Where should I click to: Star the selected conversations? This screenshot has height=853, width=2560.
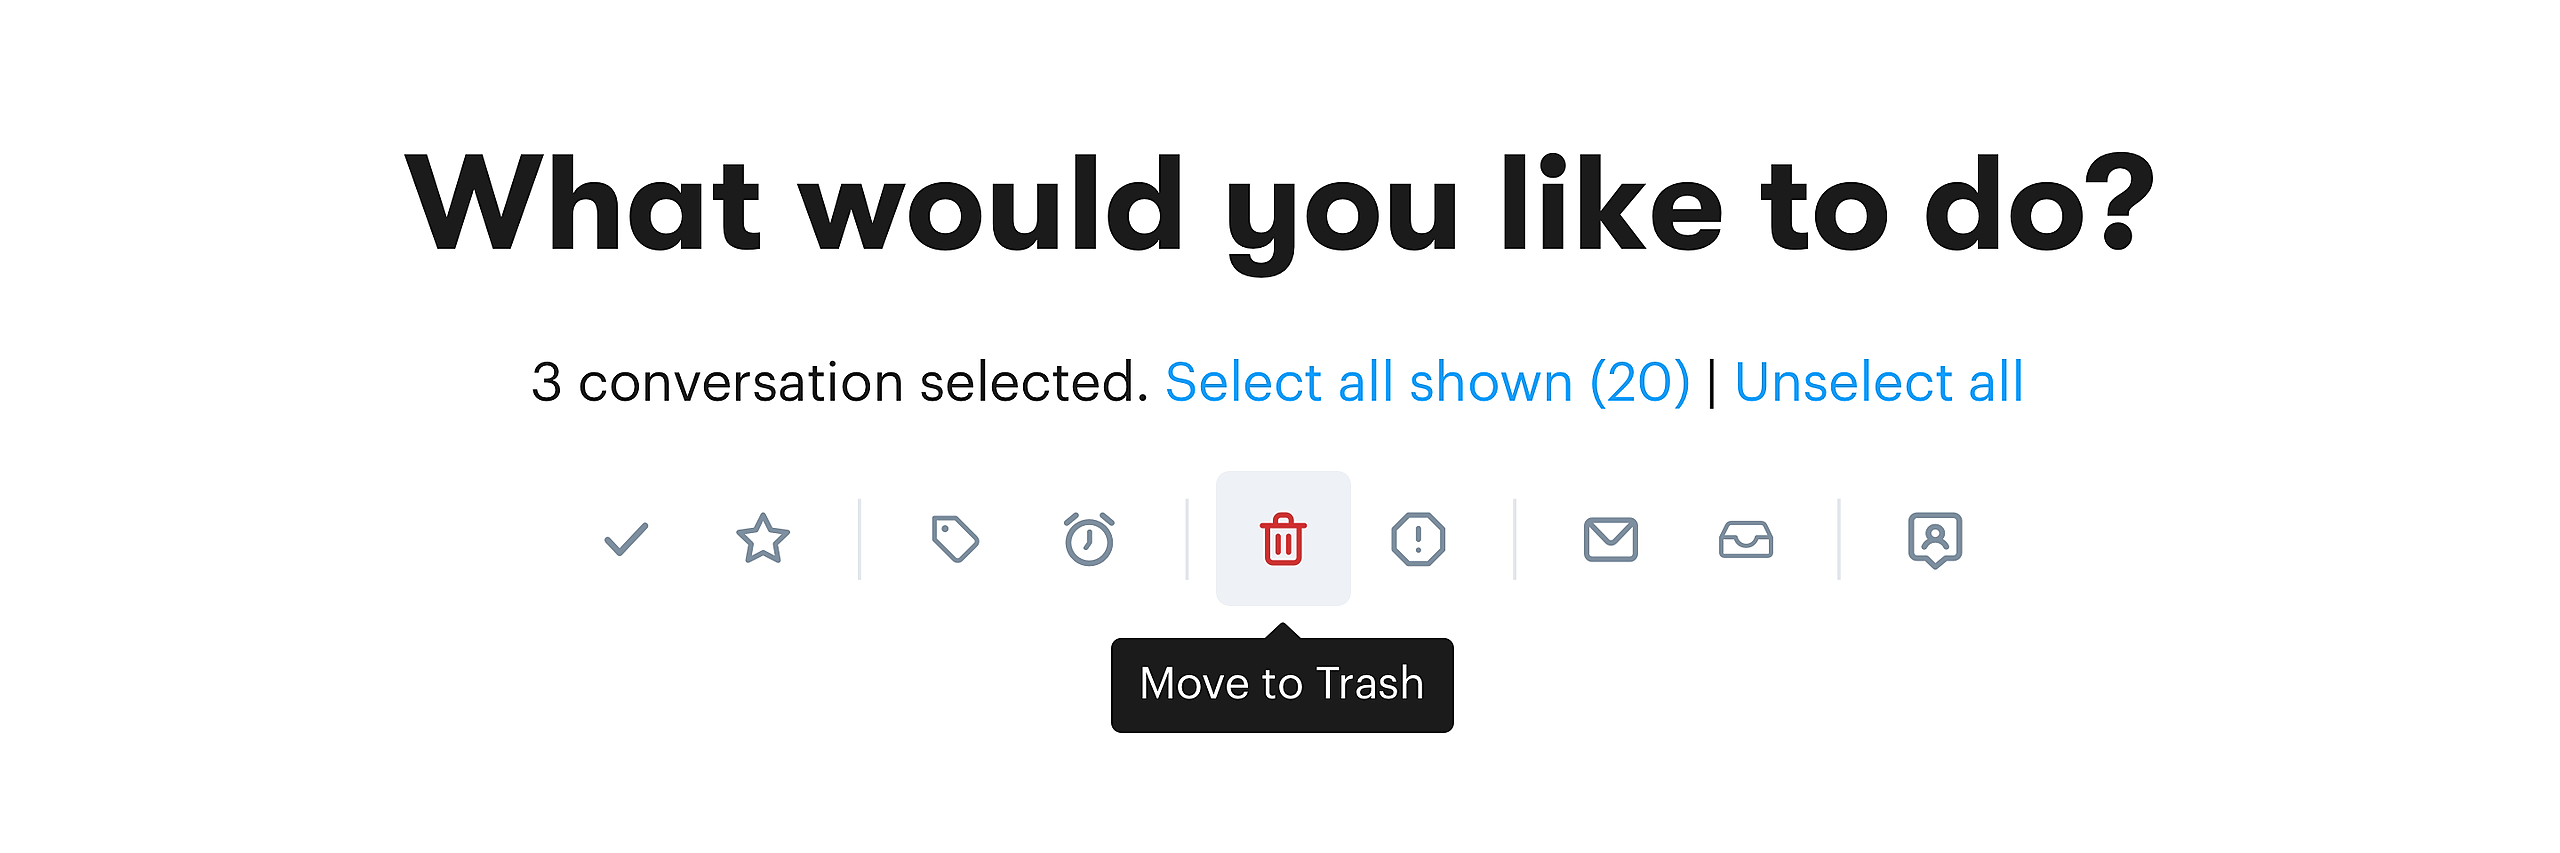[x=763, y=540]
